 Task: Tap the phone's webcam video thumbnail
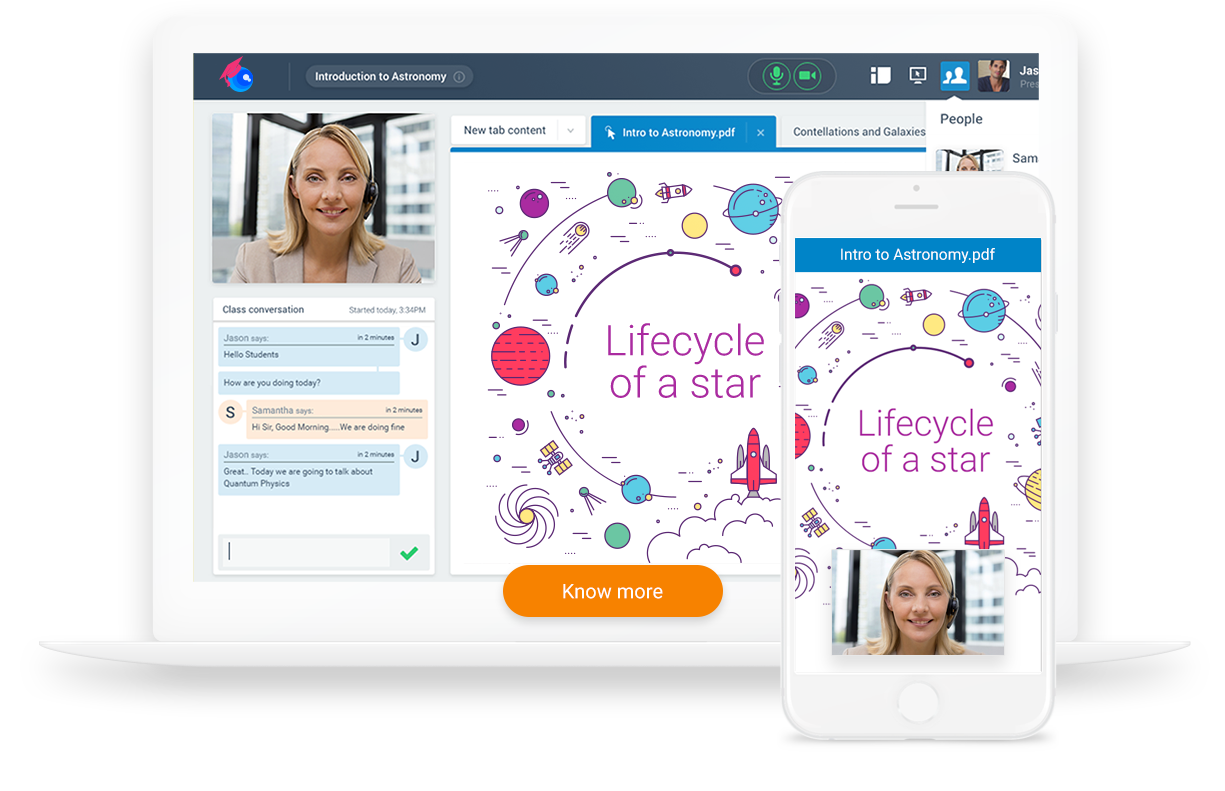[x=917, y=602]
